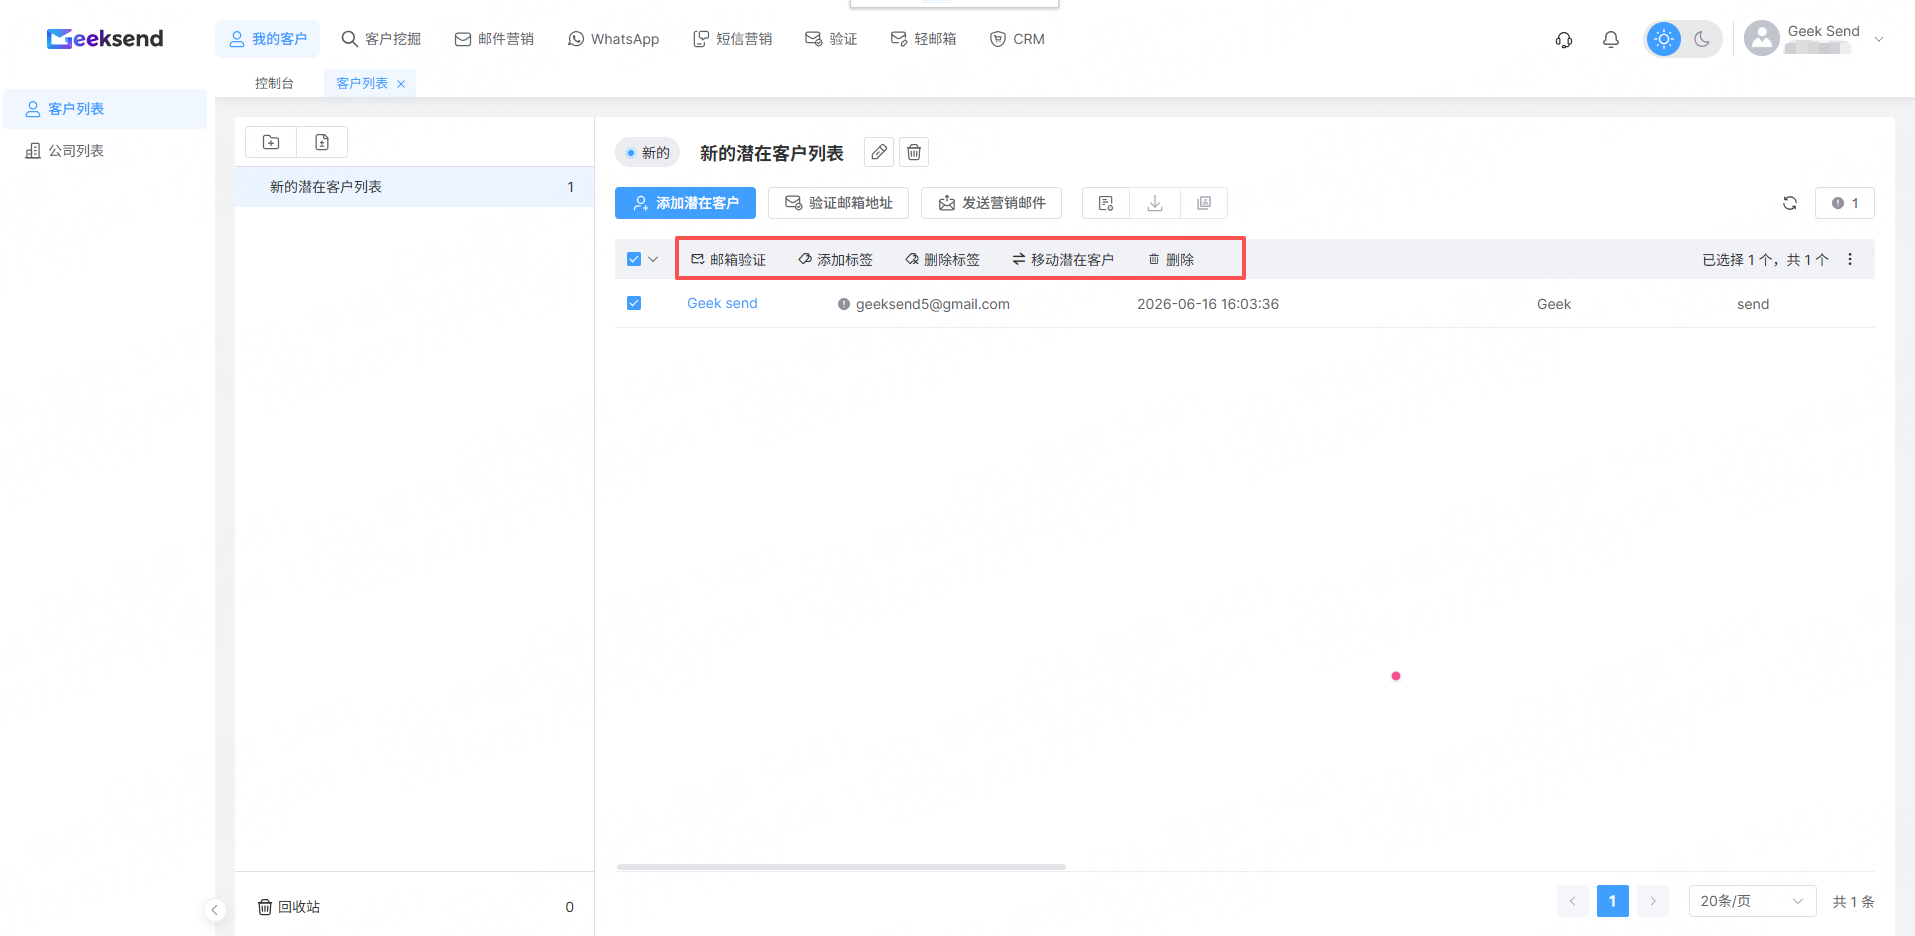
Task: Go to the previous page arrow
Action: (1572, 901)
